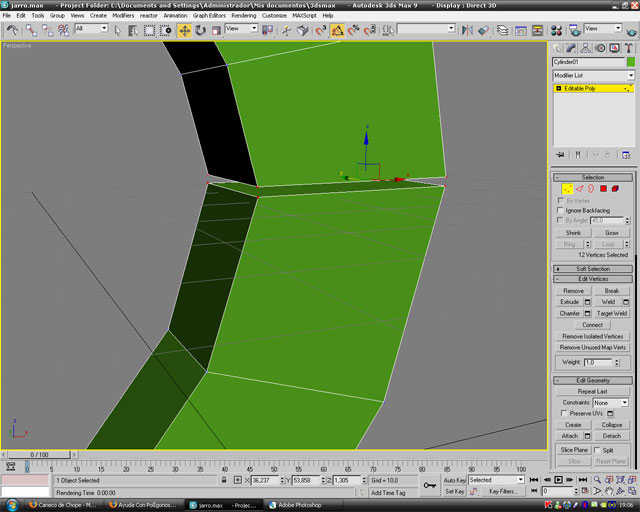Click the Undo arrow icon

click(x=12, y=30)
